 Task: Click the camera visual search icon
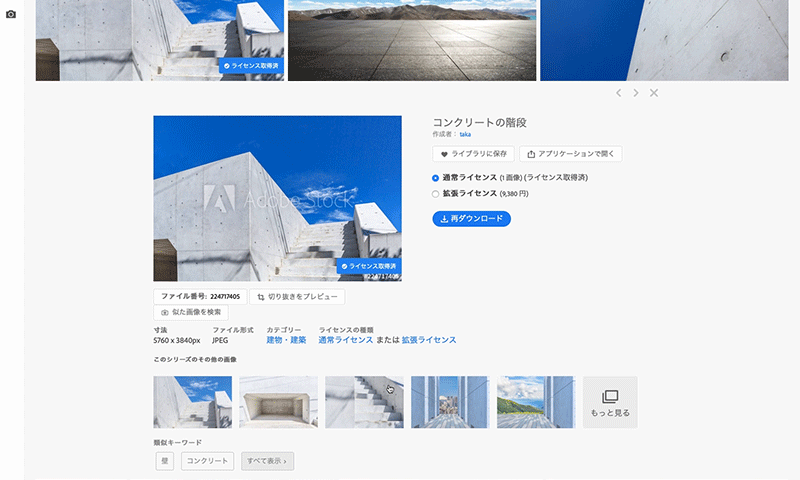click(x=11, y=14)
